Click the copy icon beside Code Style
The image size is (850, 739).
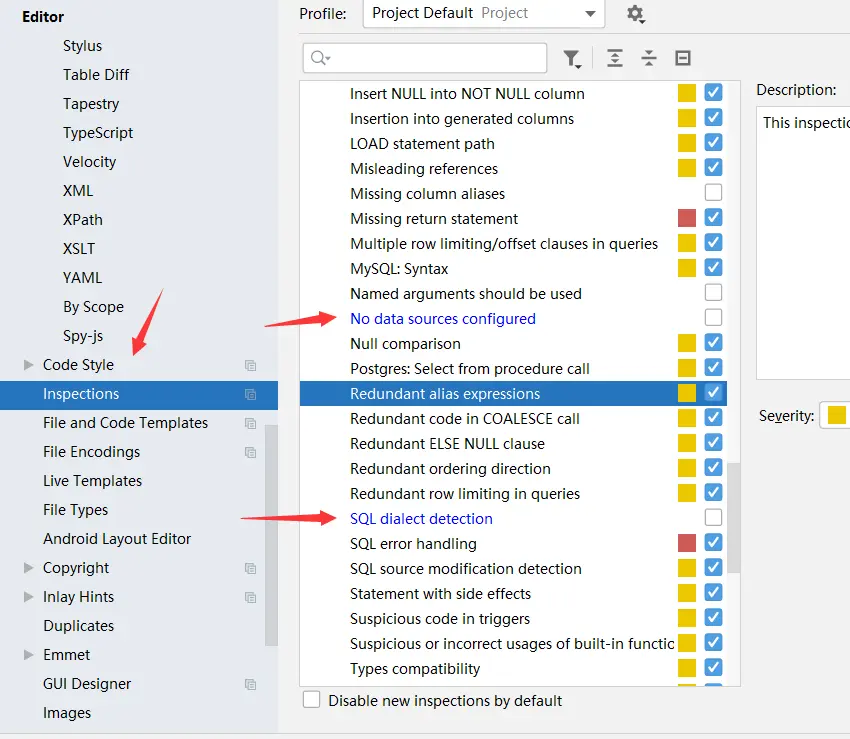(x=250, y=366)
